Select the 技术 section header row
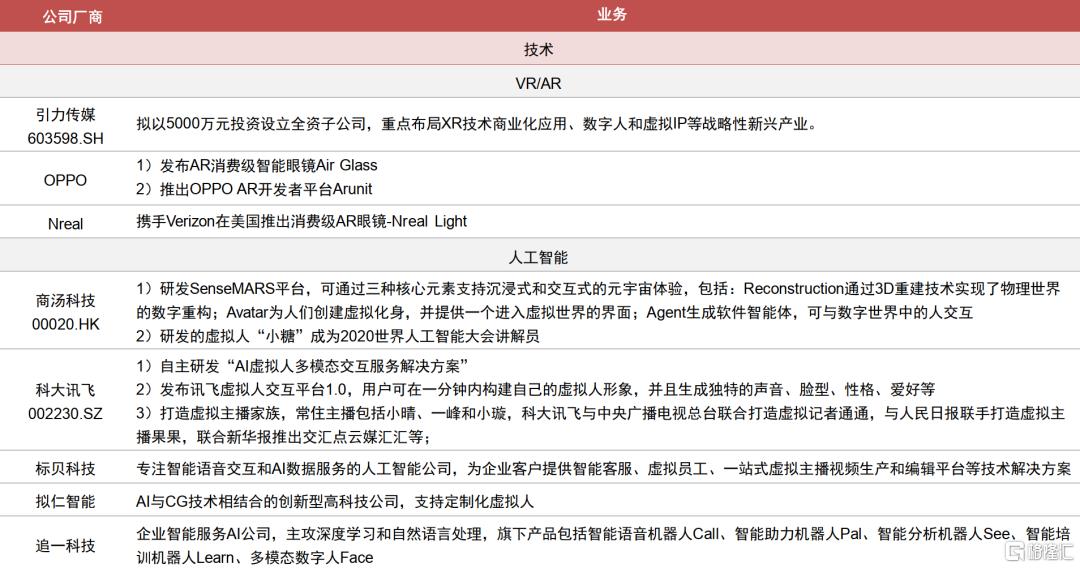 539,49
